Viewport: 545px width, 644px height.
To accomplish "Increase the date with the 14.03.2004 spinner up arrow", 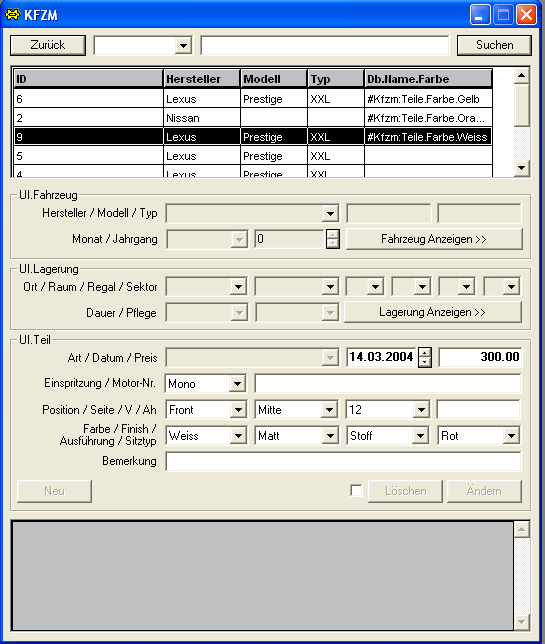I will (x=425, y=352).
